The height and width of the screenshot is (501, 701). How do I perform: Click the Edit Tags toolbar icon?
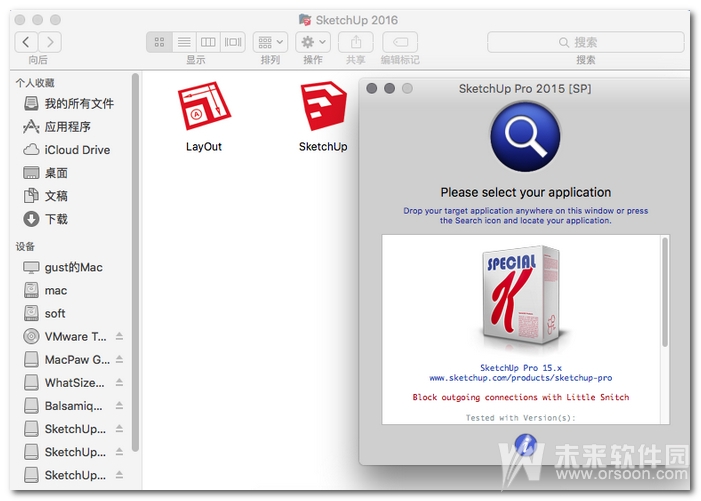pyautogui.click(x=400, y=42)
